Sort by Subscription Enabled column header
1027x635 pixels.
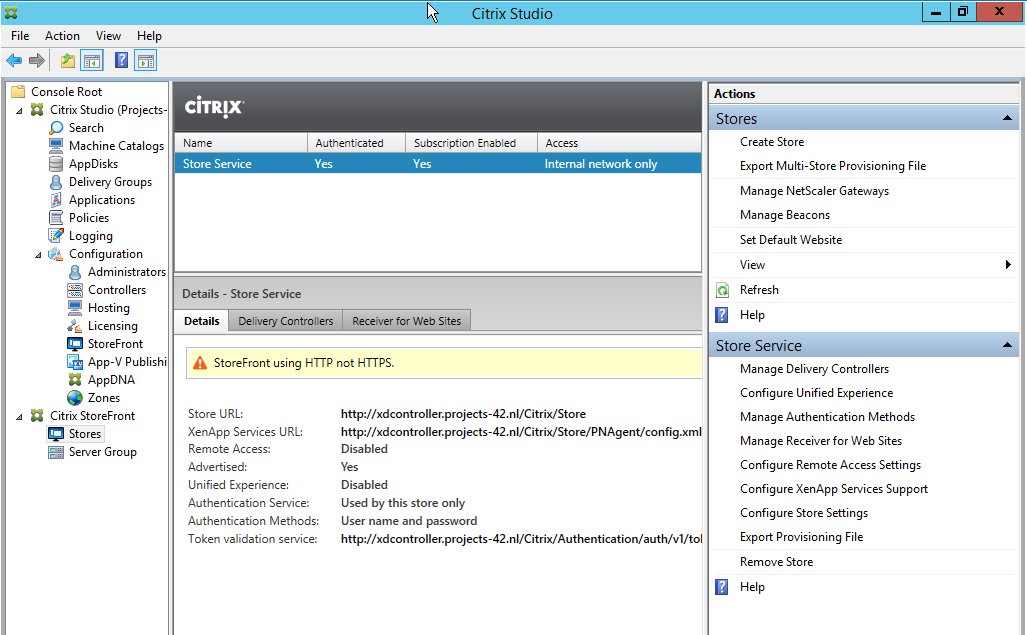472,143
